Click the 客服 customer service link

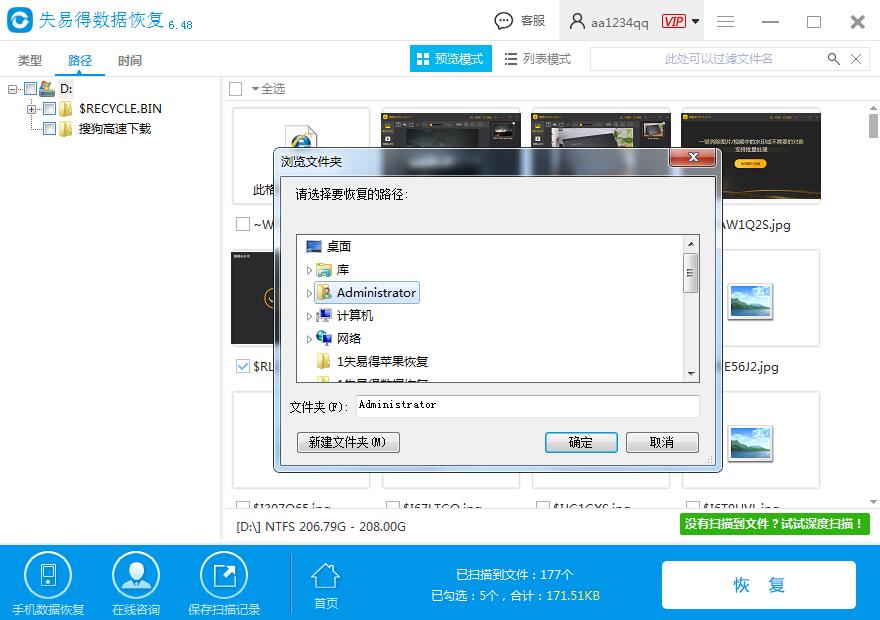(x=533, y=21)
